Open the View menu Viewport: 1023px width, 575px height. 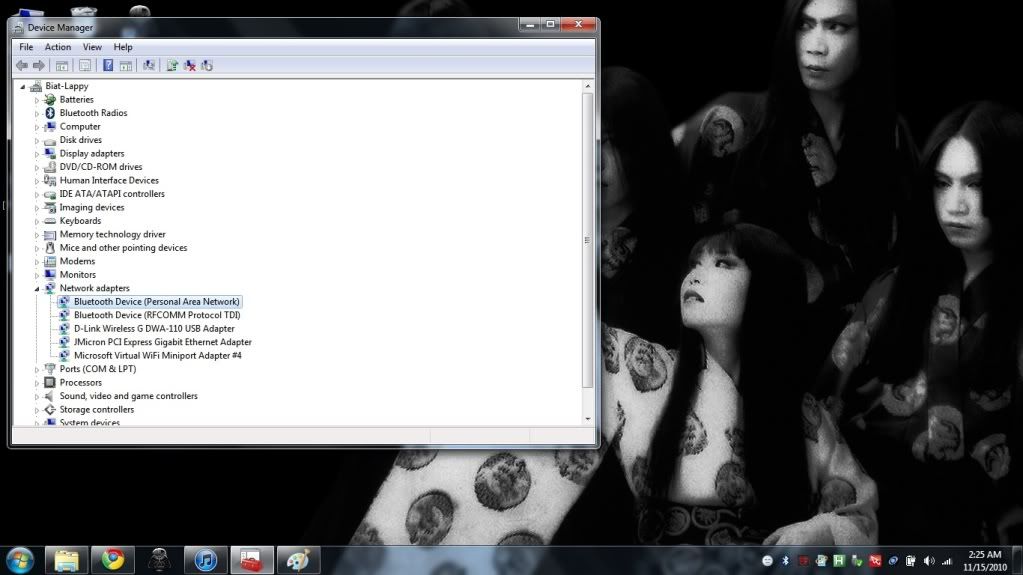[92, 47]
